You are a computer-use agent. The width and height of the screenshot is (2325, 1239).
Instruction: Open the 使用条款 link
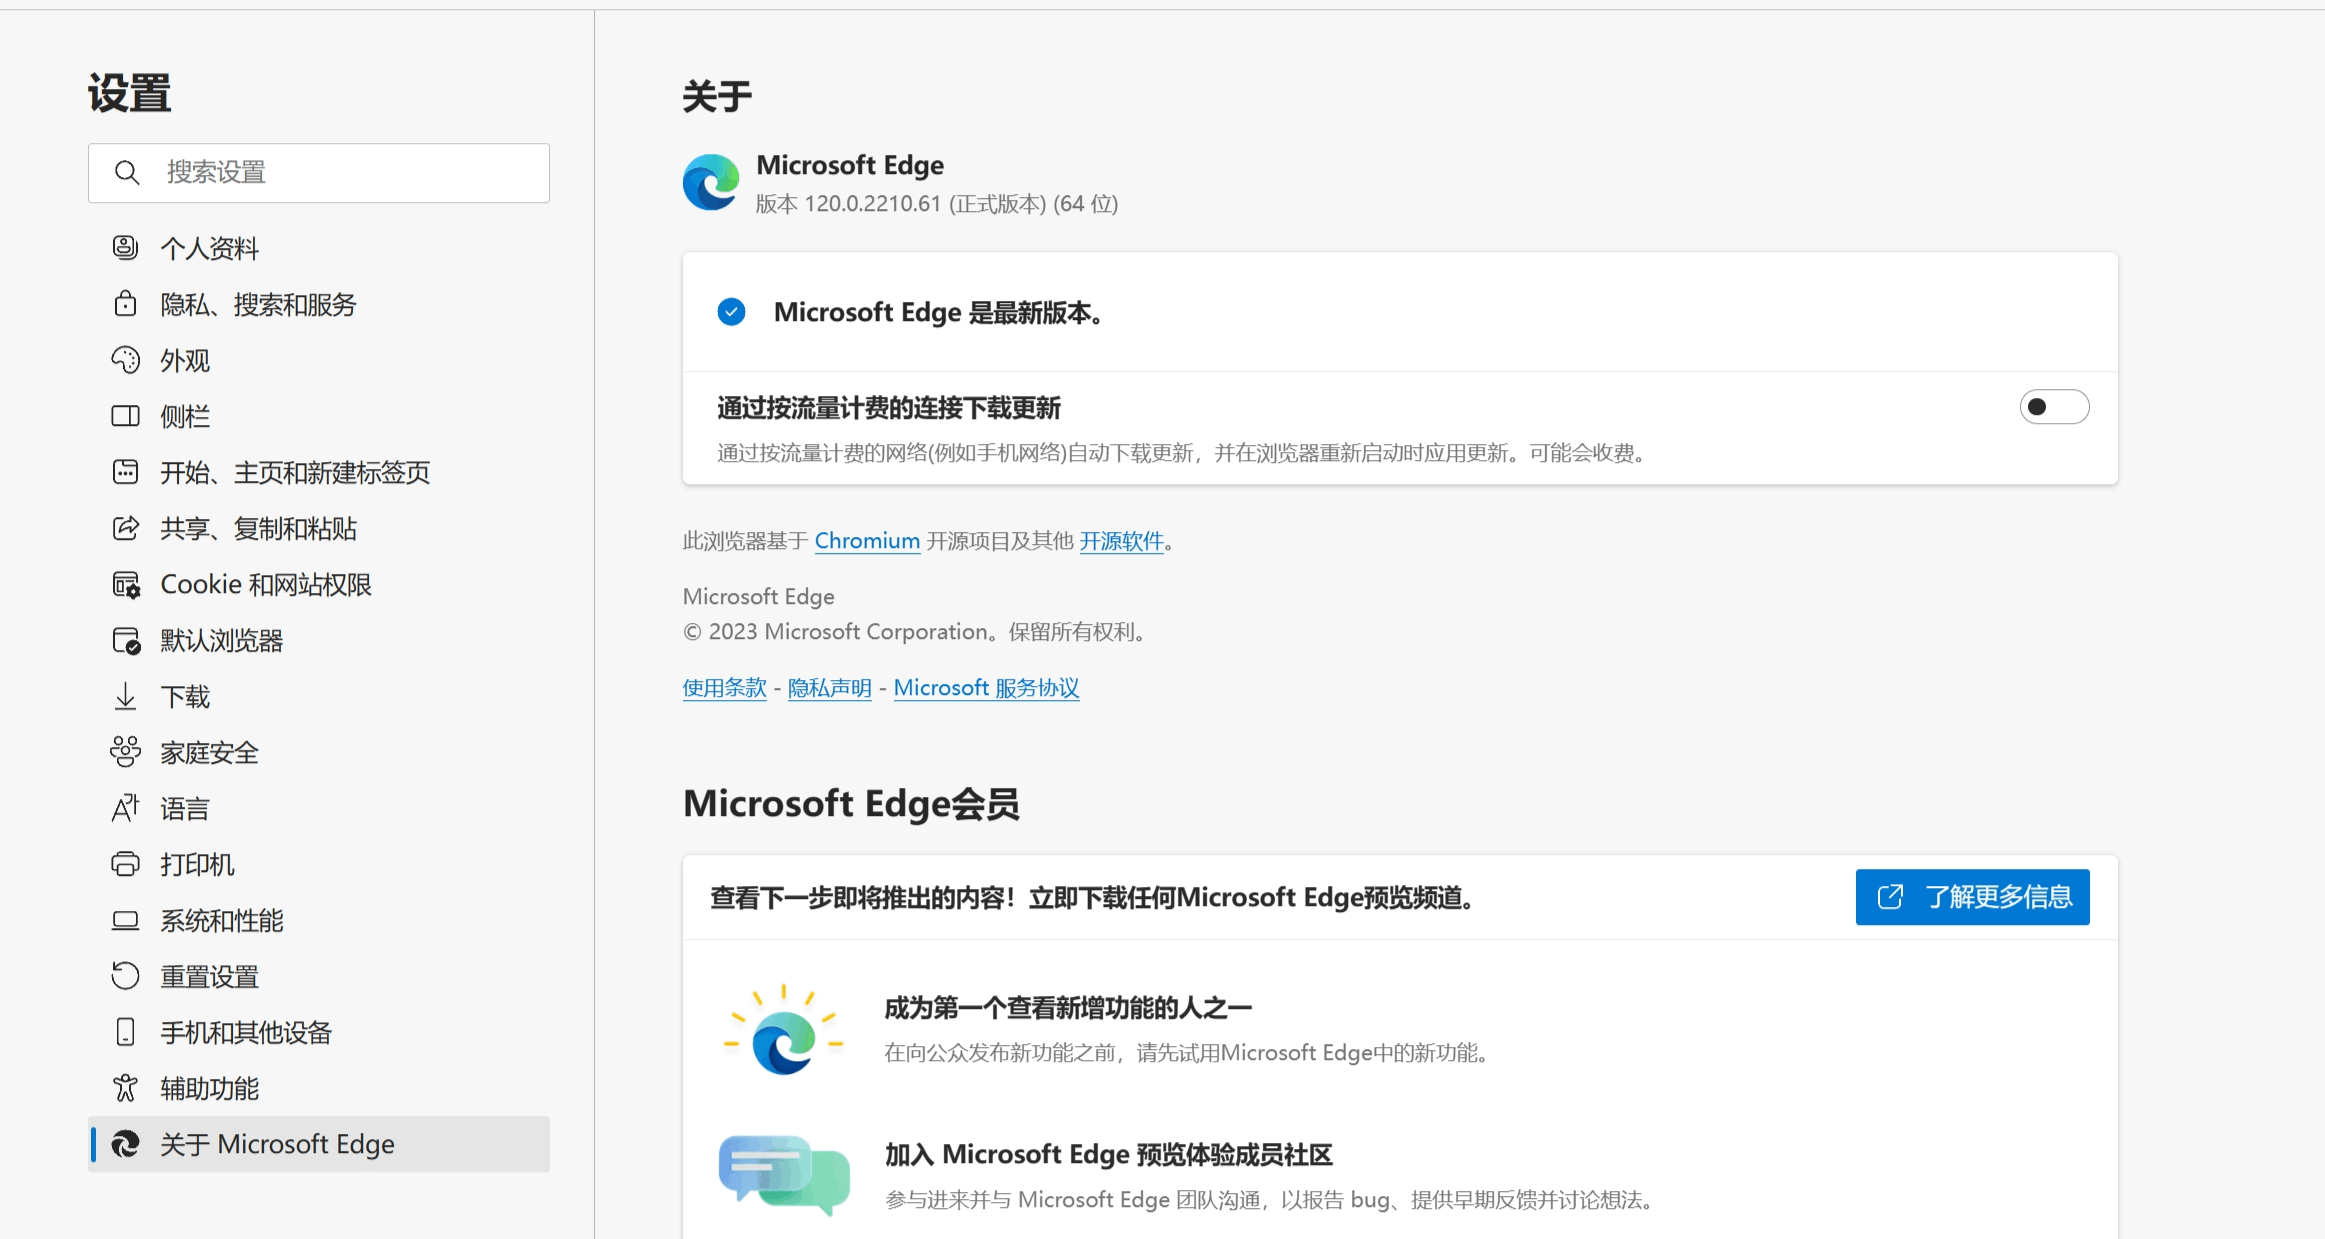(725, 688)
